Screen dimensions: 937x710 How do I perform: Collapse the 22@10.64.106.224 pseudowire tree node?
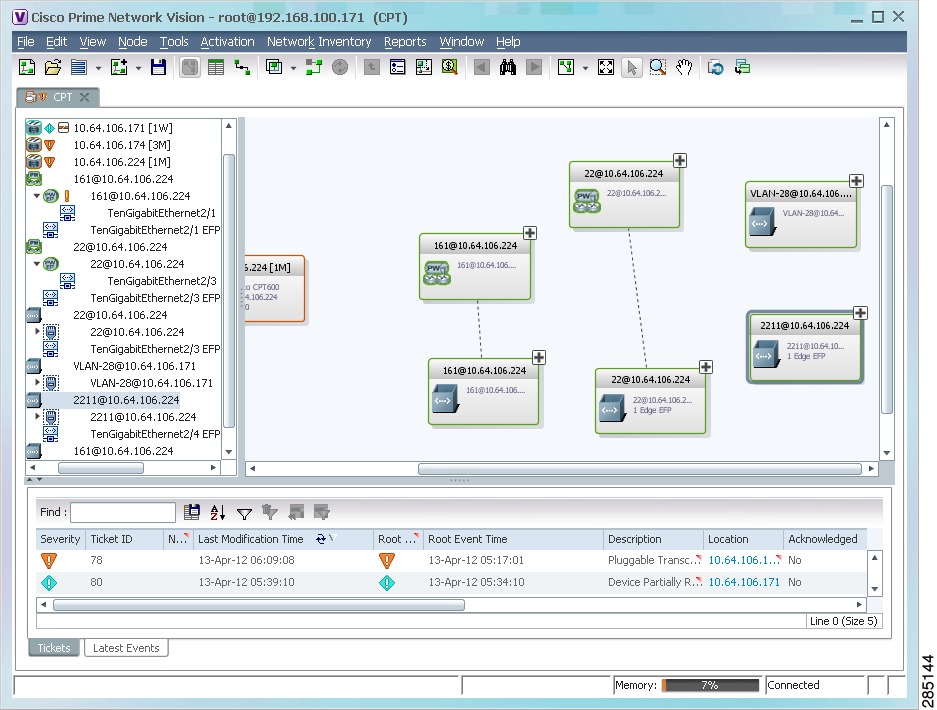point(36,264)
